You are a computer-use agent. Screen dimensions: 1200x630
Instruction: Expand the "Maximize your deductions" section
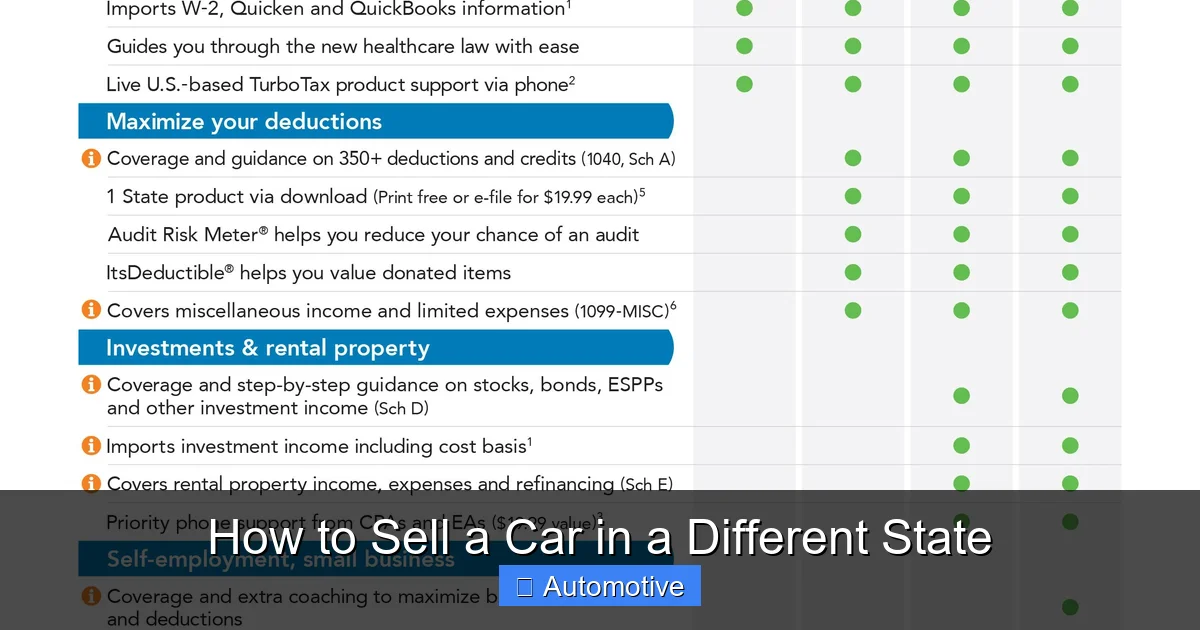(375, 120)
